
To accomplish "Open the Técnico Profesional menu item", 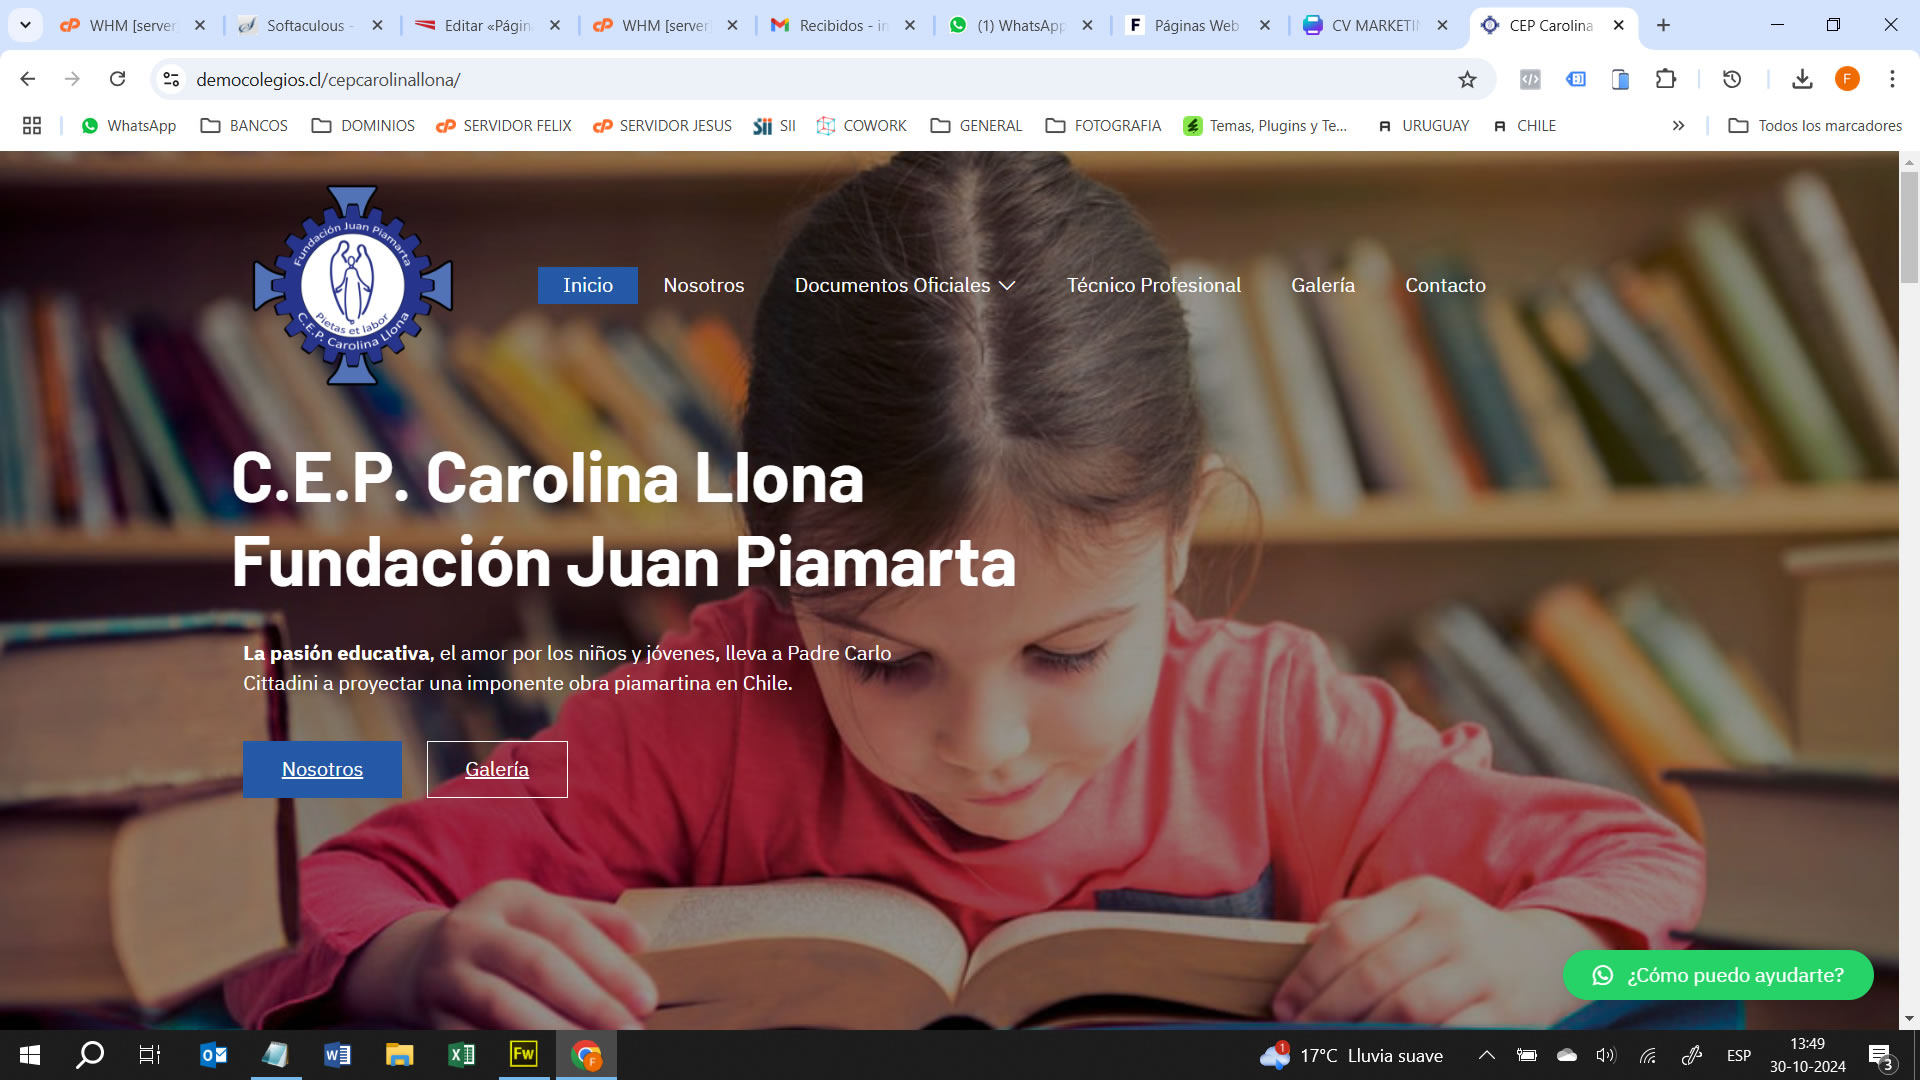I will pos(1153,286).
